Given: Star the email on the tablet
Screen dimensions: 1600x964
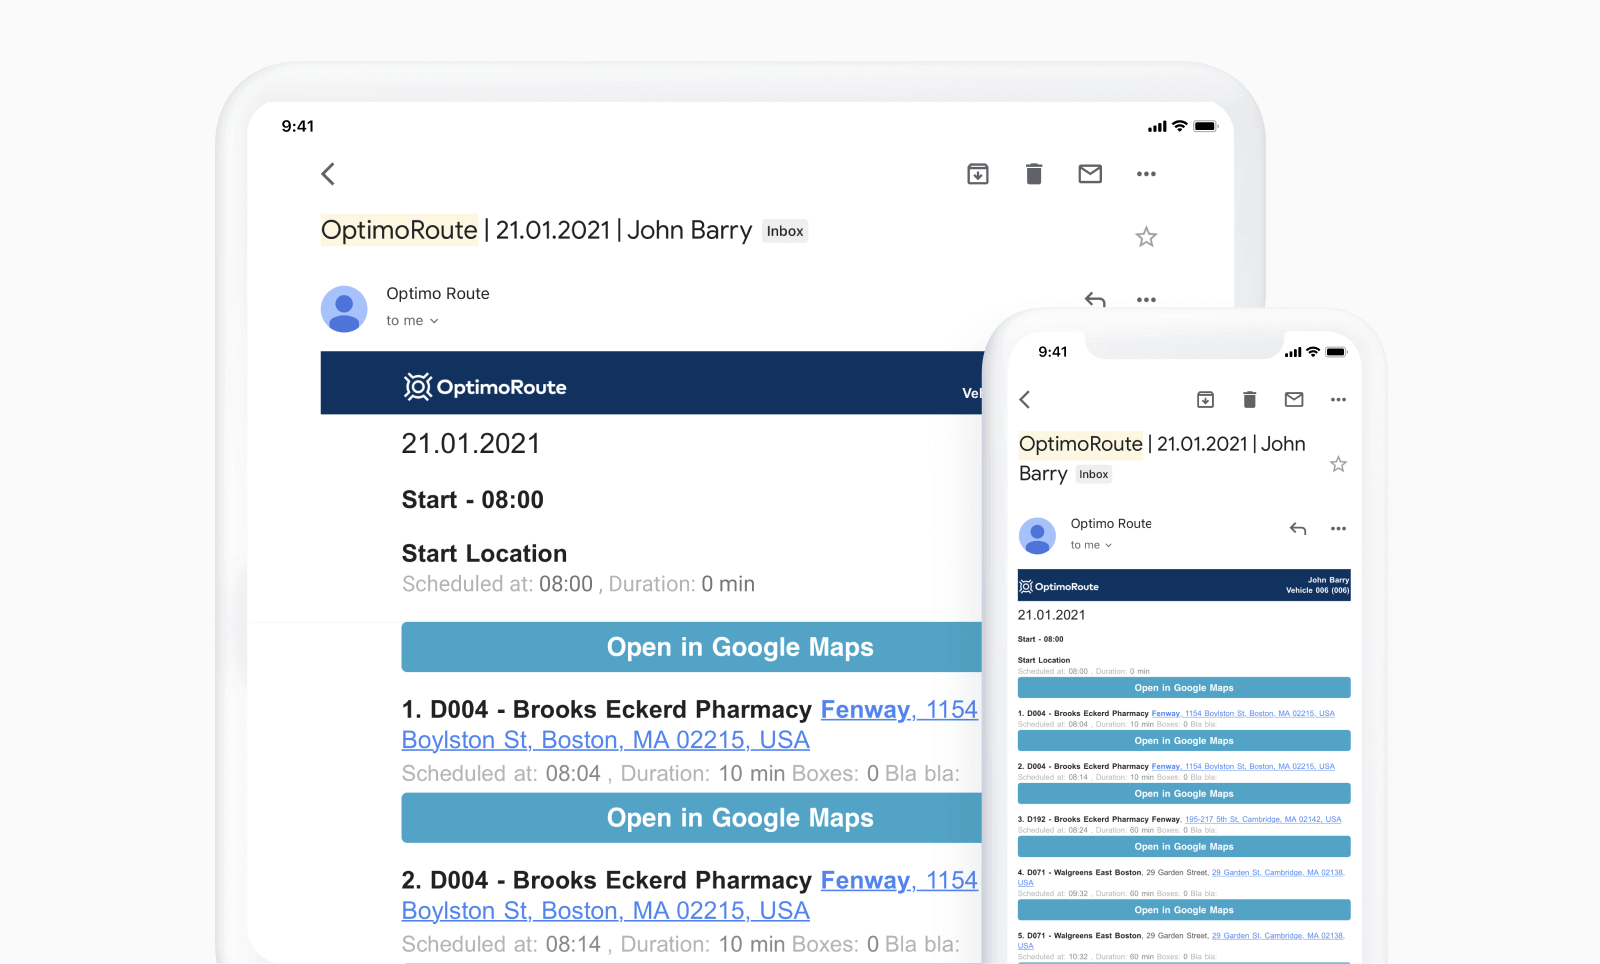Looking at the screenshot, I should click(1146, 237).
